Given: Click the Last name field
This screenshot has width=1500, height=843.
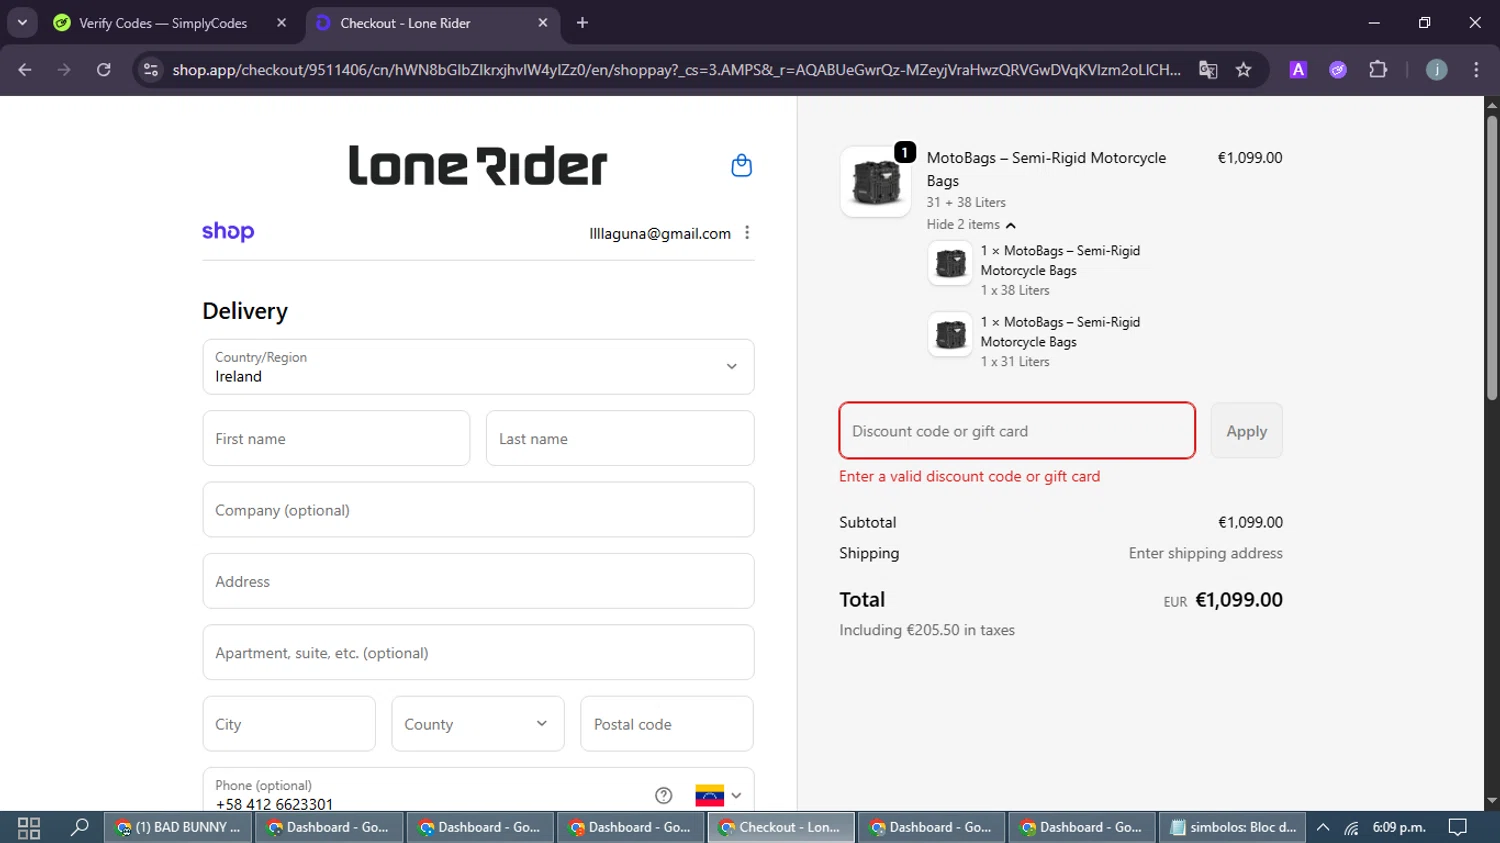Looking at the screenshot, I should pyautogui.click(x=620, y=438).
